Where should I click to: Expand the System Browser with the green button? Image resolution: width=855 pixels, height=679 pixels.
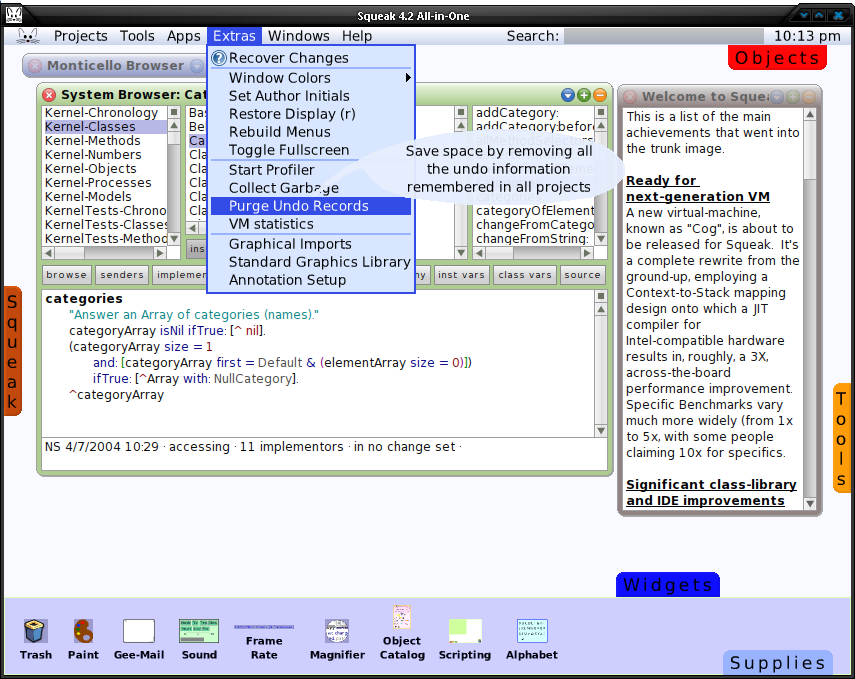584,95
